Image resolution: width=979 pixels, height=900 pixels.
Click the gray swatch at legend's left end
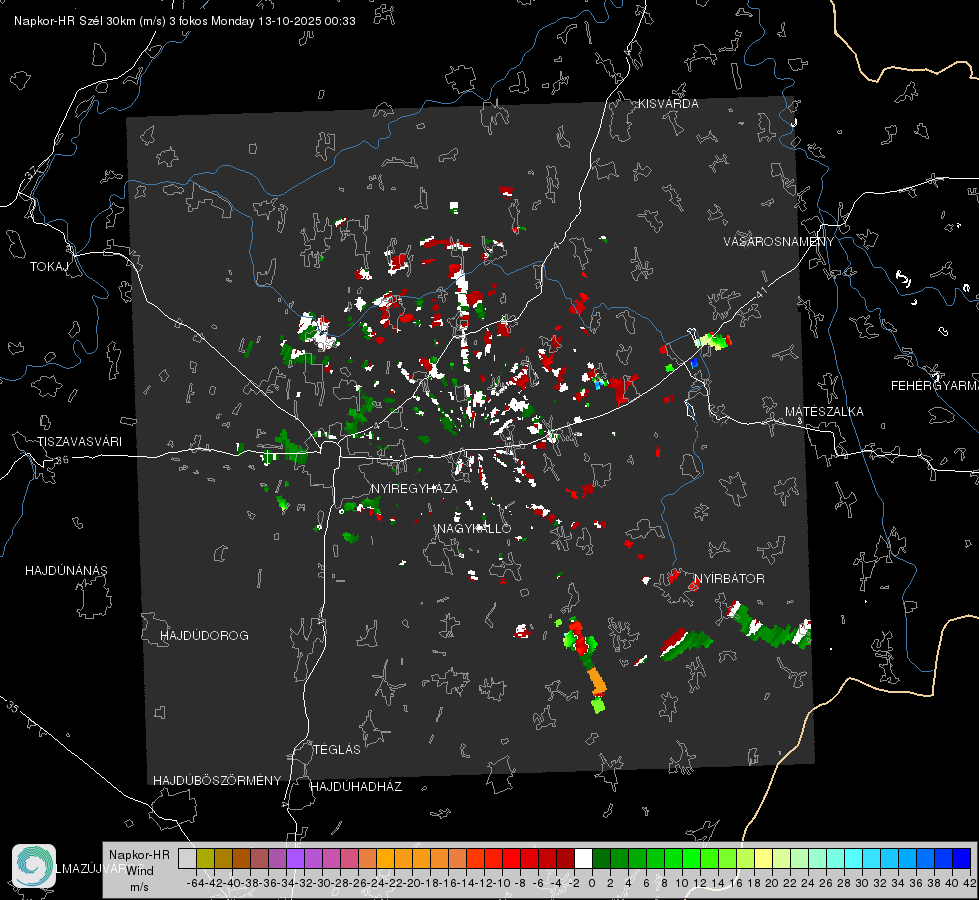tap(187, 858)
